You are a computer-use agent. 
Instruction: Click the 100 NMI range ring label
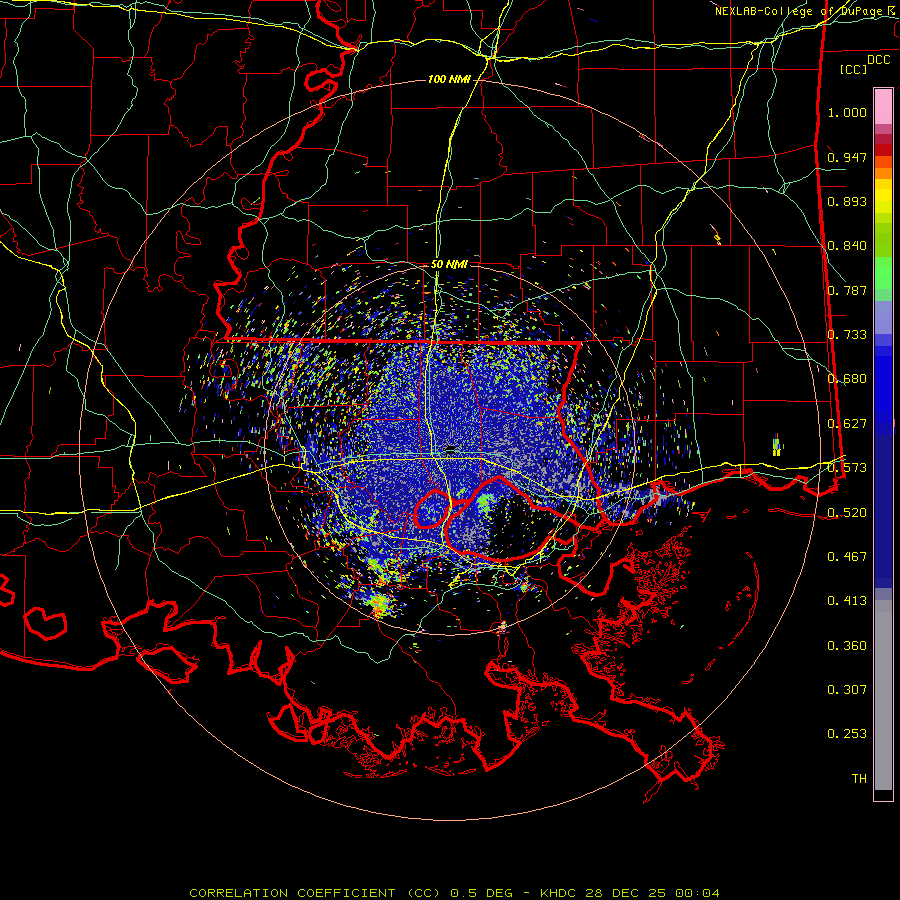click(449, 79)
